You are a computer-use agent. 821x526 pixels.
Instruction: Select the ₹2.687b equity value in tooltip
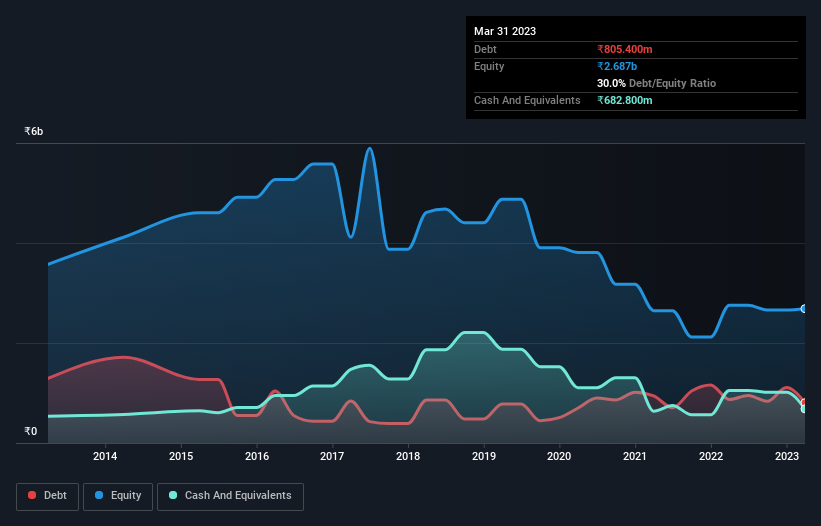(617, 66)
